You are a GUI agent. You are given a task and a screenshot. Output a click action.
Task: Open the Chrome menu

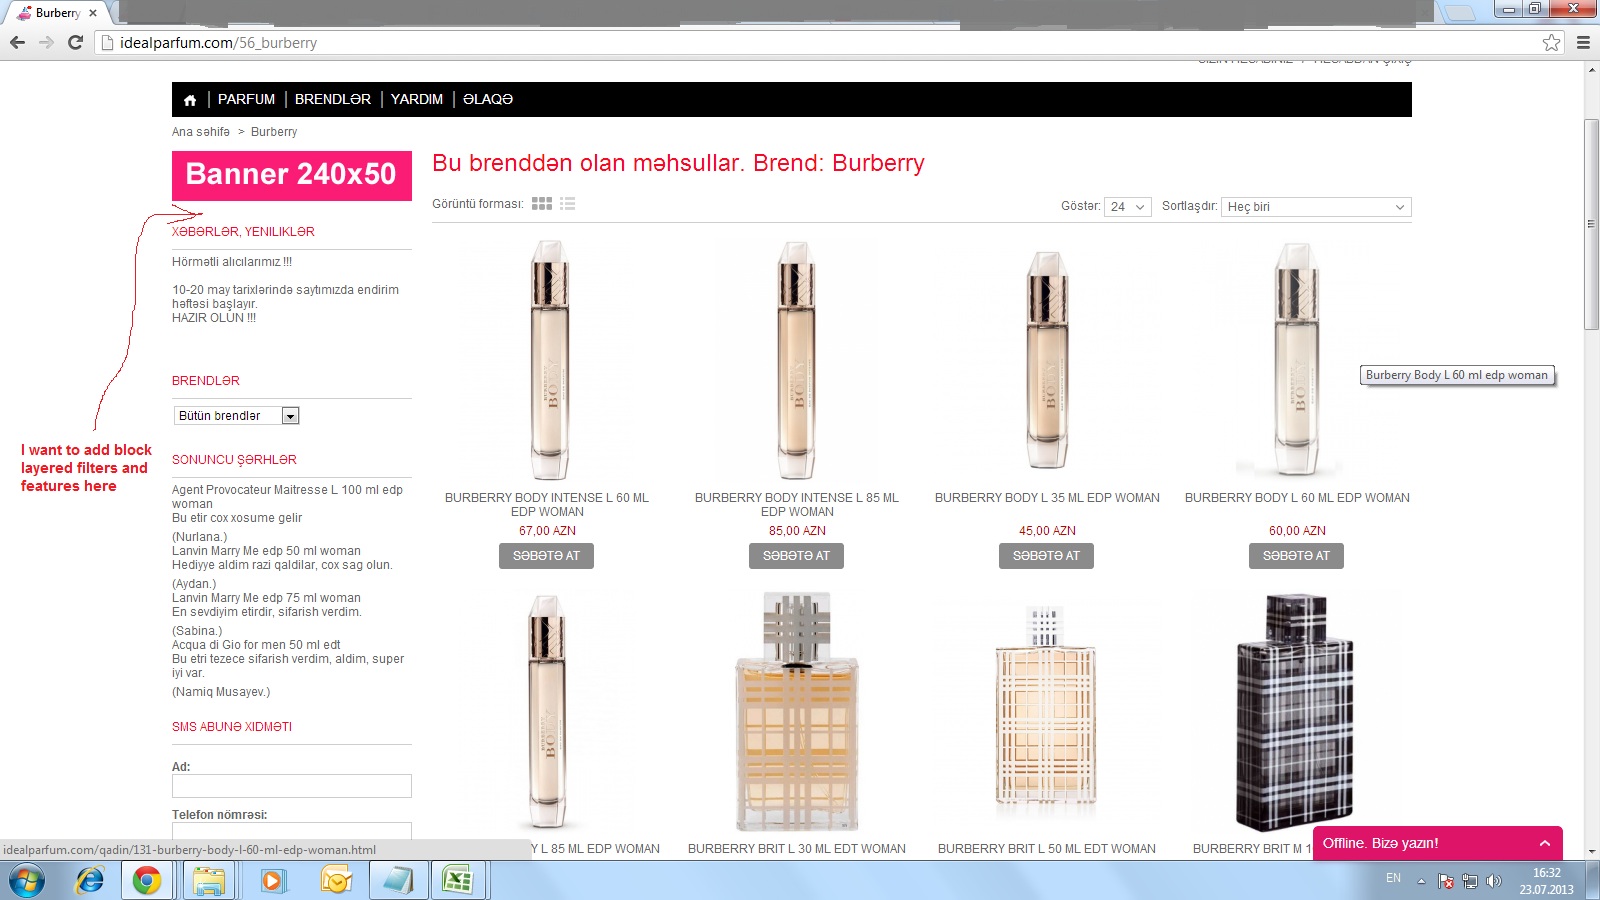click(1583, 42)
